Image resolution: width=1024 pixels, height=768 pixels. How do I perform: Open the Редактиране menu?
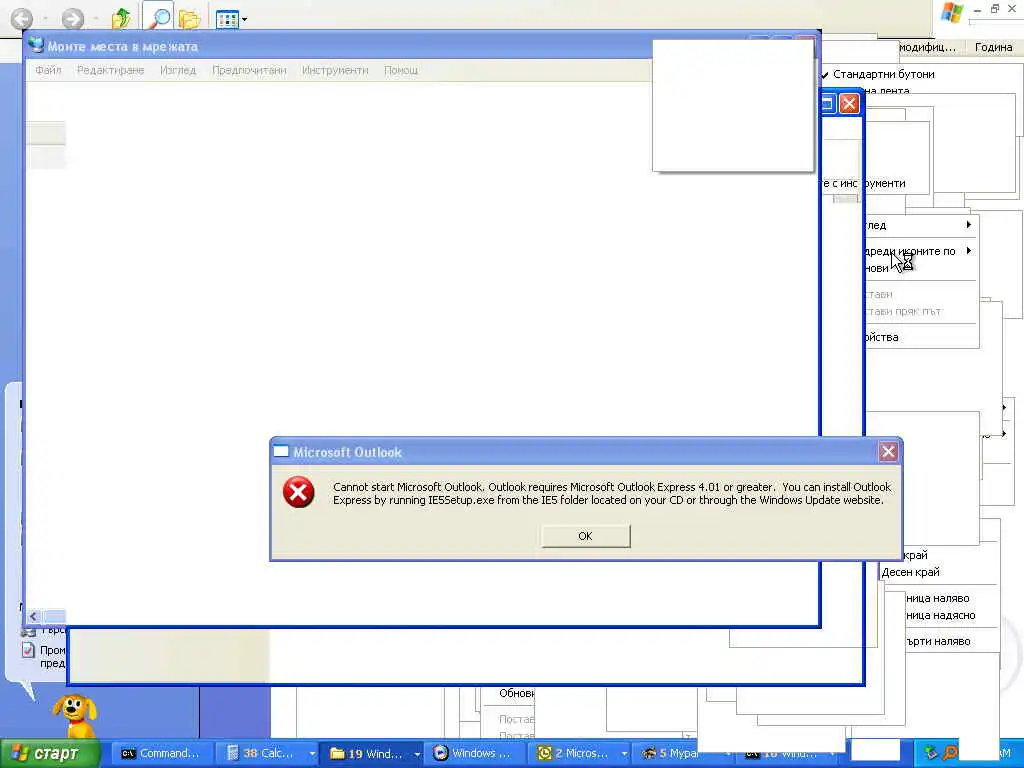[x=110, y=70]
